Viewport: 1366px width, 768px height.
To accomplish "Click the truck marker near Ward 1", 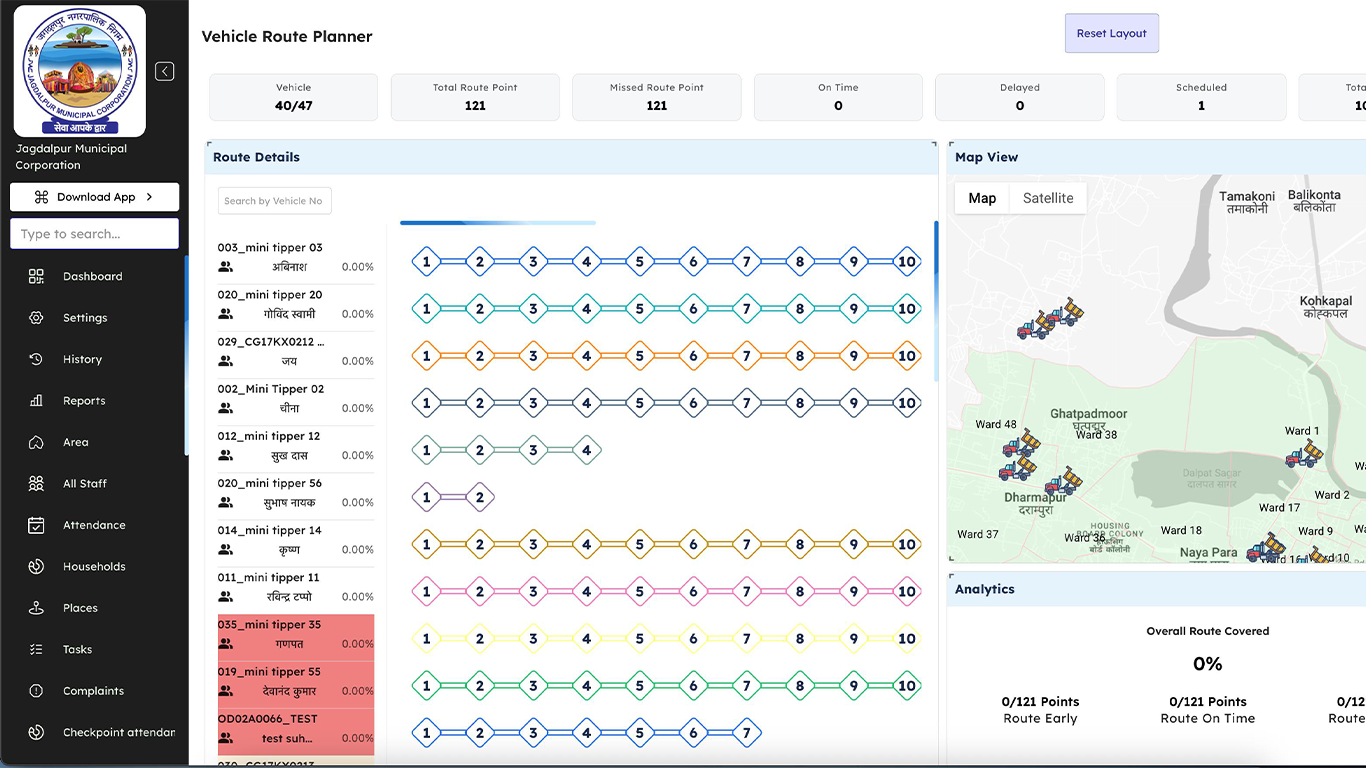I will 1304,455.
